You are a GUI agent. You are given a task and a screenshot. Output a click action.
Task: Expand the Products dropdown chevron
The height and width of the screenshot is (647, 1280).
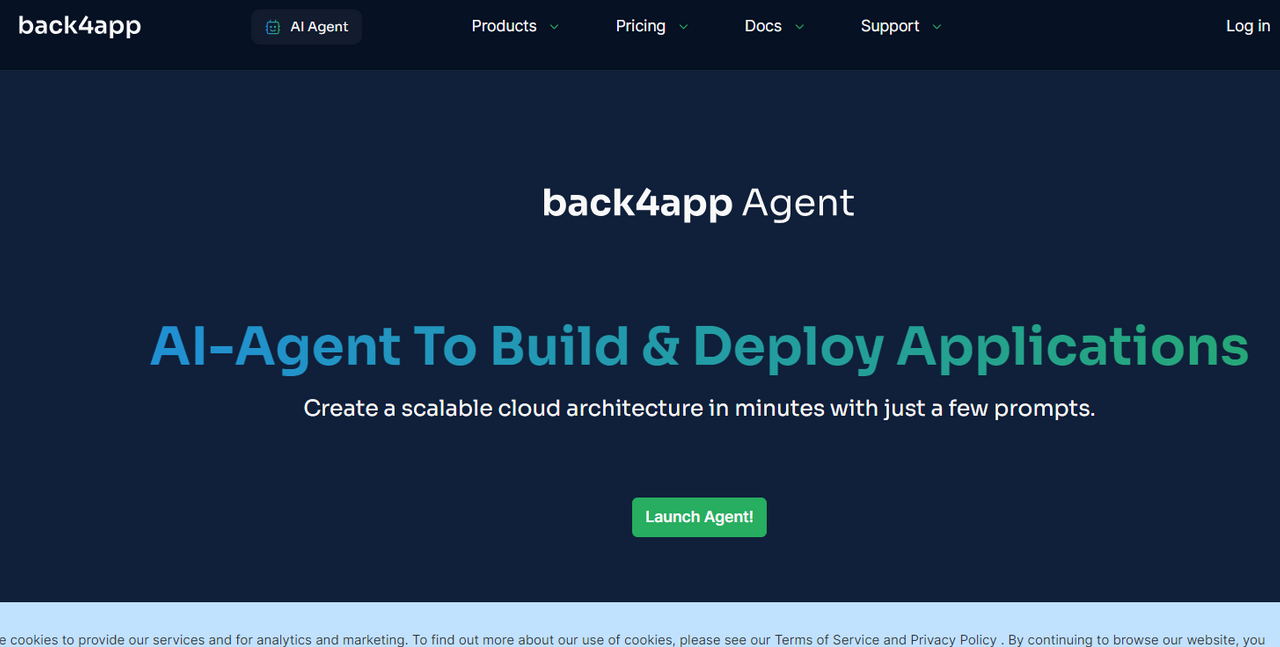(554, 27)
